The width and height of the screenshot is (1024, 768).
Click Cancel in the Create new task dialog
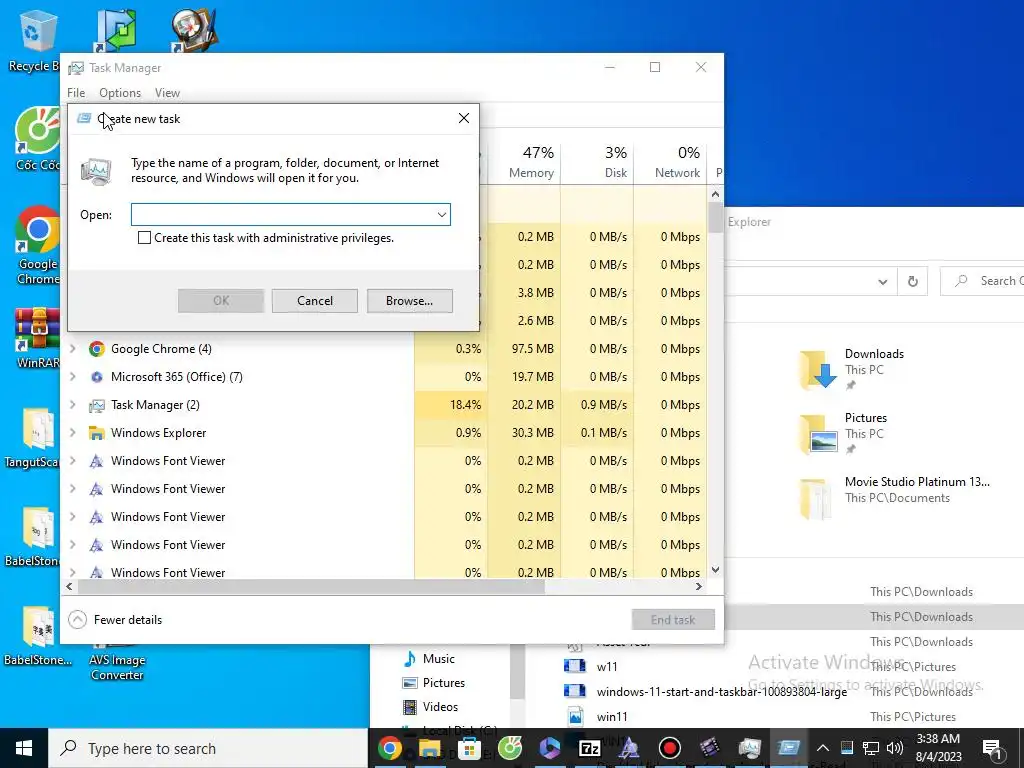tap(315, 300)
